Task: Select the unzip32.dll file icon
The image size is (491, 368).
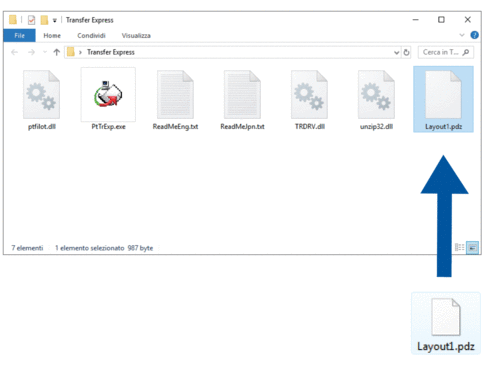Action: (x=376, y=94)
